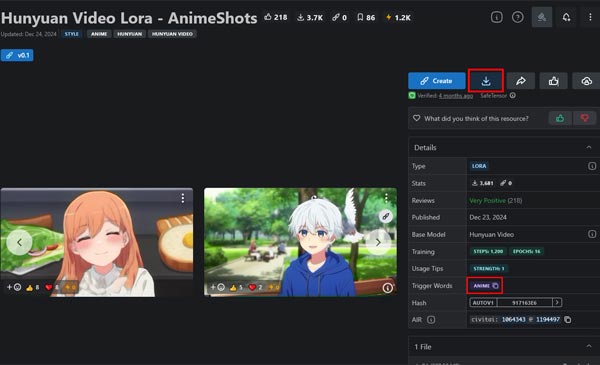Click the 218 likes counter in the header
This screenshot has height=365, width=600.
(x=276, y=17)
